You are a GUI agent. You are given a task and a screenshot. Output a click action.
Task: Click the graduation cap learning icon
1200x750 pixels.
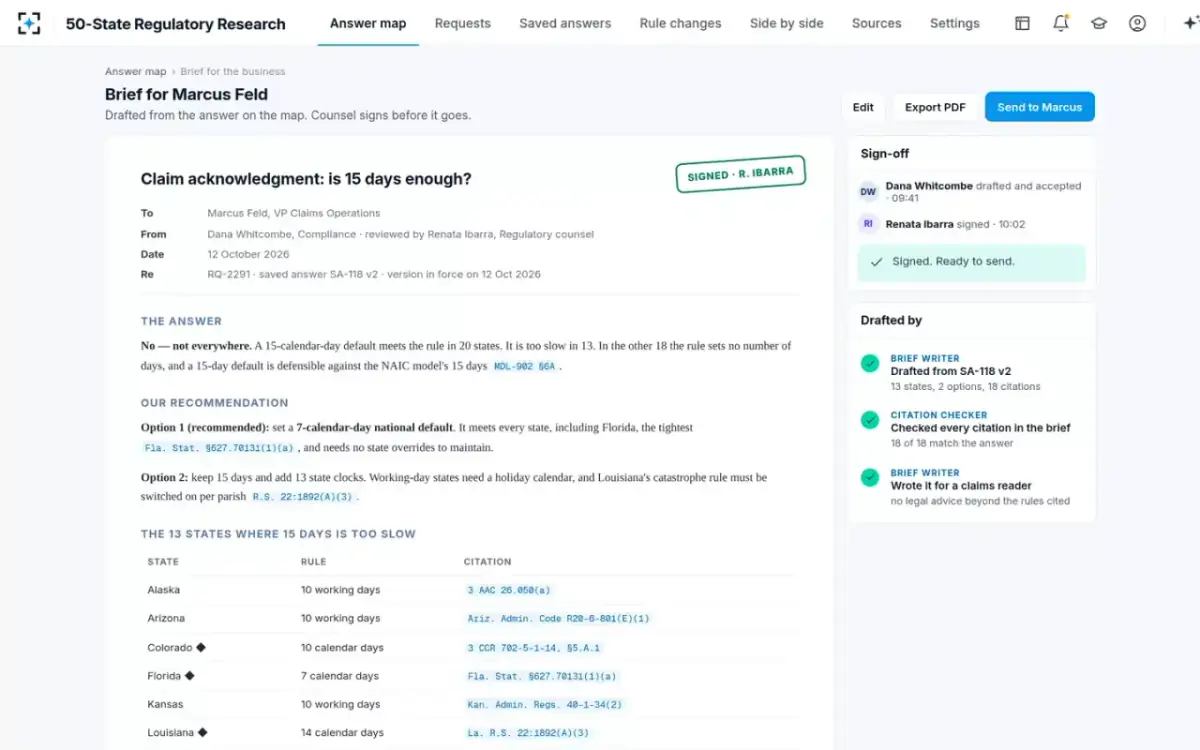[x=1099, y=23]
